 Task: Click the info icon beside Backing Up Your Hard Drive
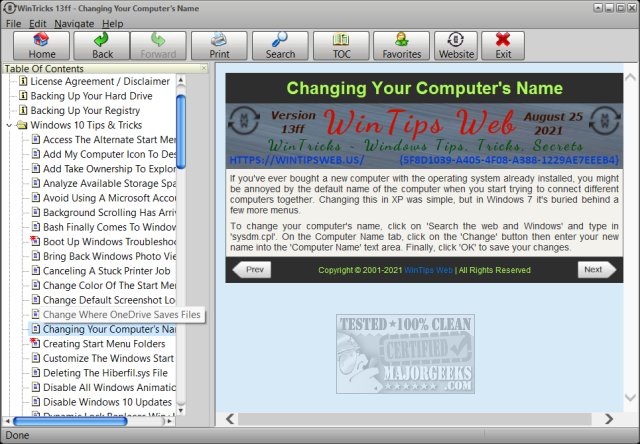click(x=24, y=96)
